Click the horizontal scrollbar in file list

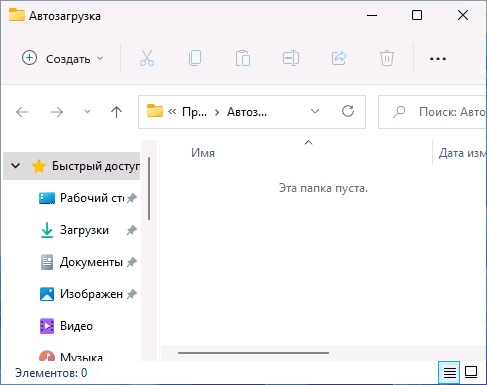point(253,353)
